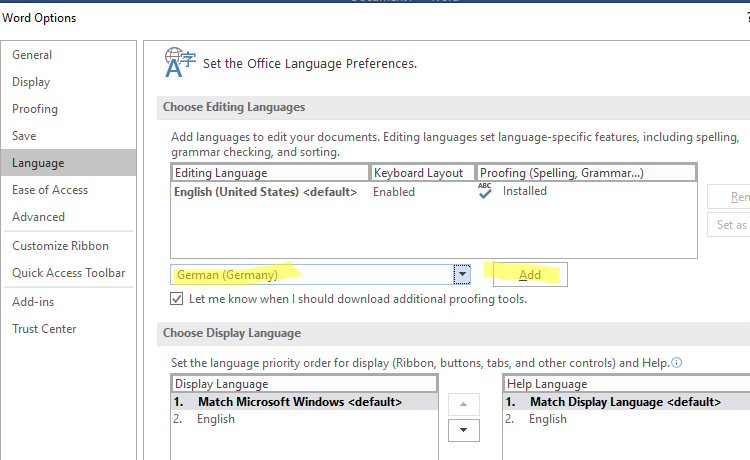Select Match Display Language in Help list

pyautogui.click(x=625, y=402)
